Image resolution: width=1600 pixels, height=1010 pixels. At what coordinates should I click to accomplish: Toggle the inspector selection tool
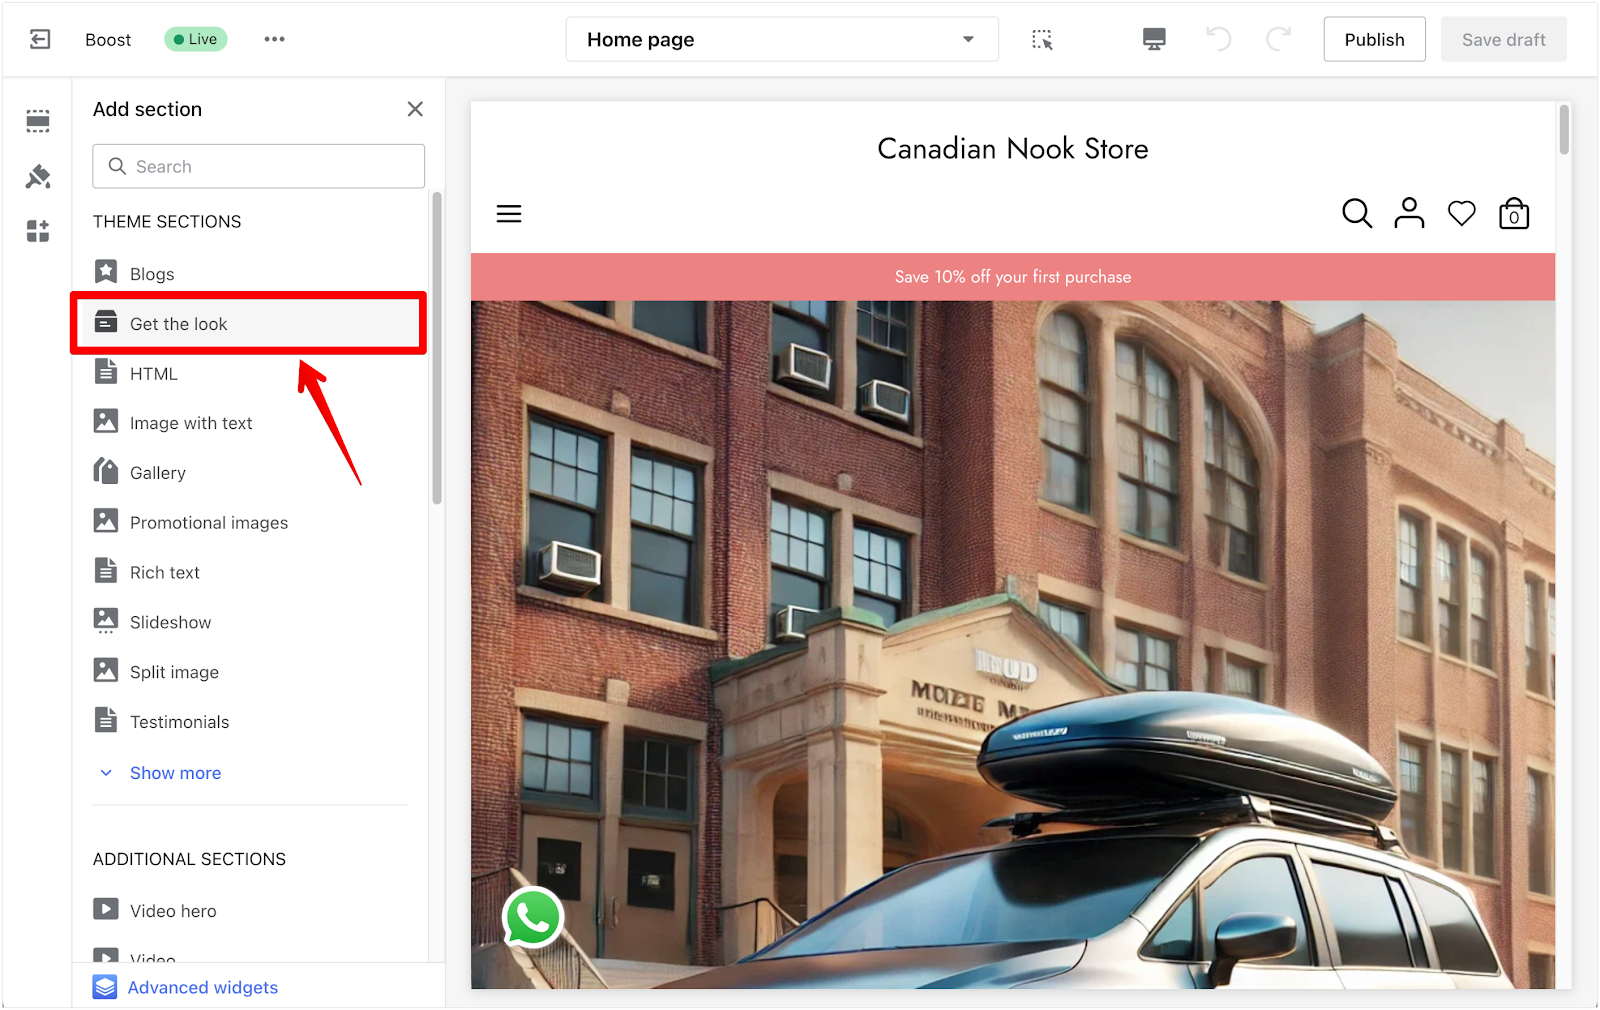point(1042,39)
